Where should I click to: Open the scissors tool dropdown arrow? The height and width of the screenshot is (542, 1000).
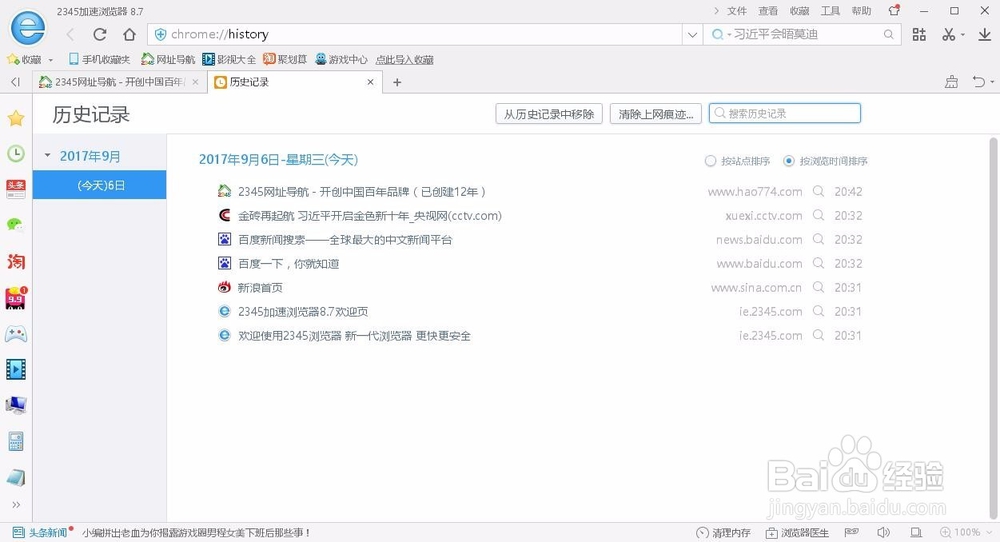point(962,35)
